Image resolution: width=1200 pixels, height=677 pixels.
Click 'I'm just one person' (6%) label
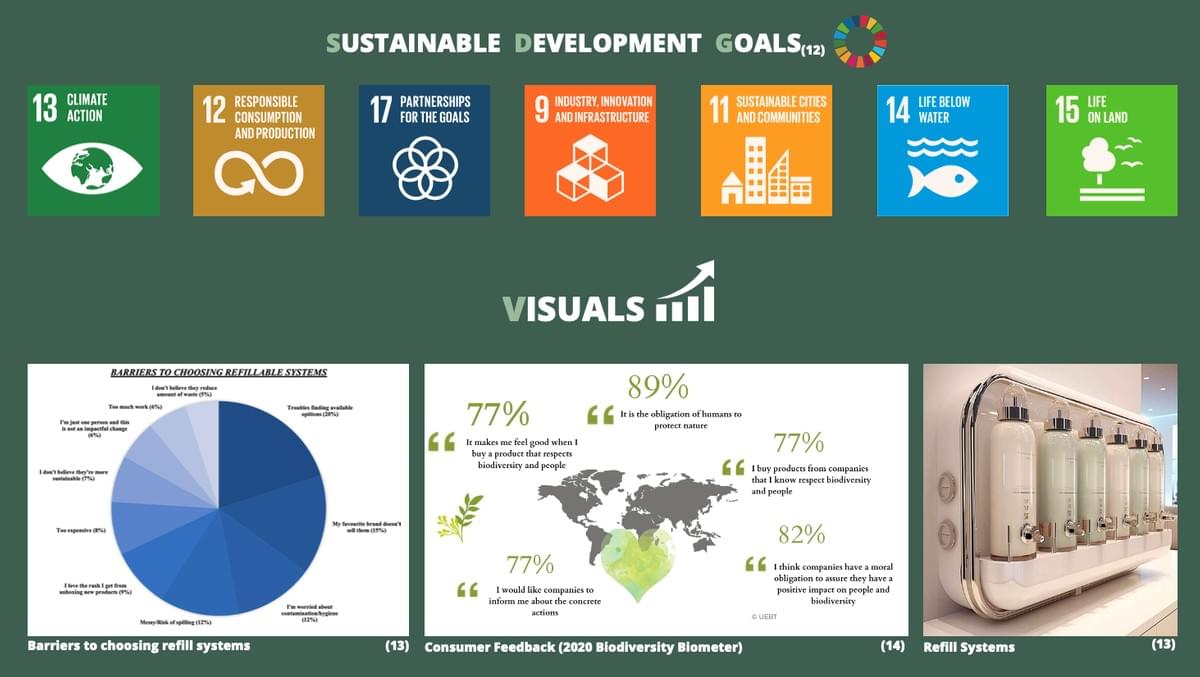(x=95, y=430)
